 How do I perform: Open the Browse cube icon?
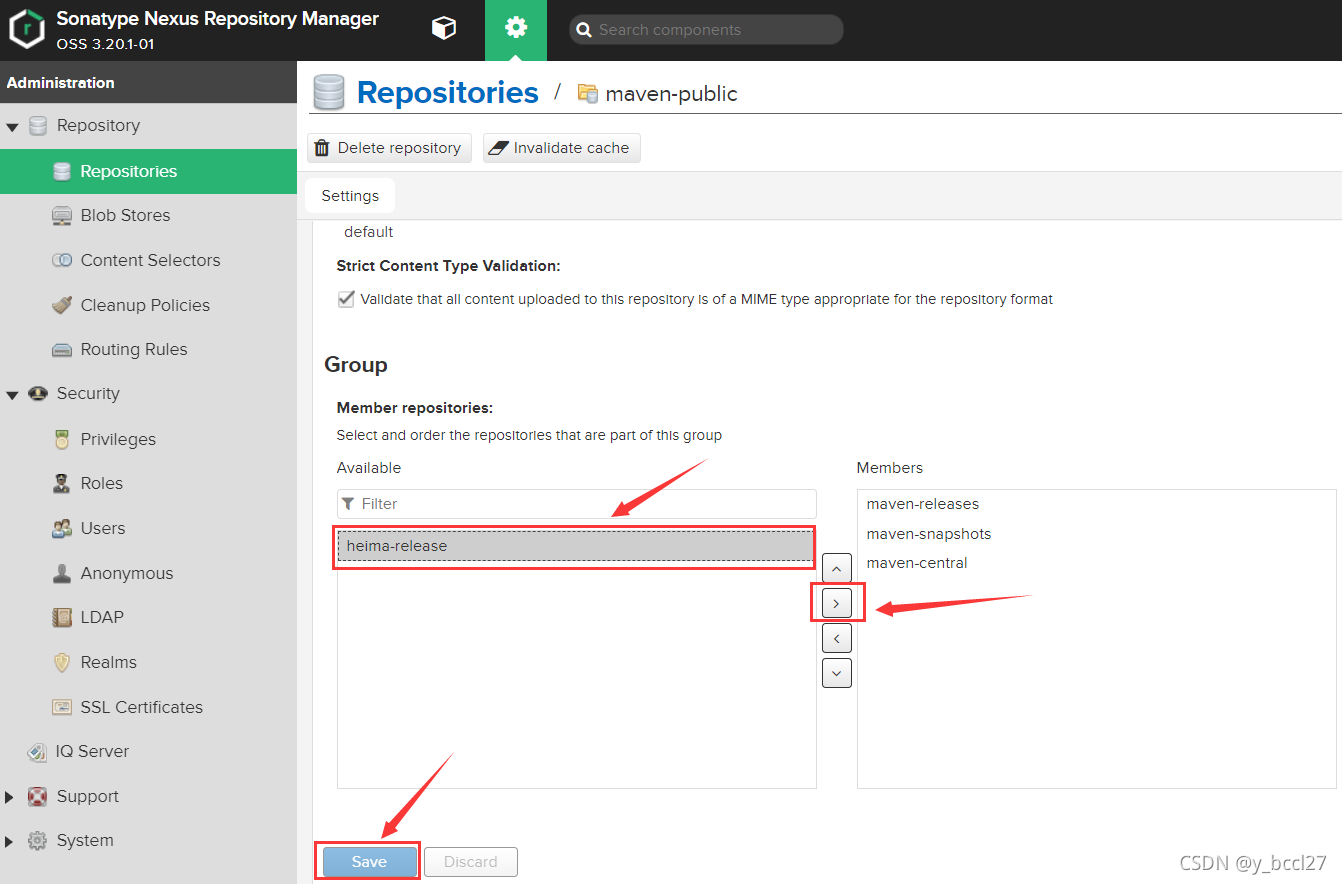pyautogui.click(x=443, y=29)
